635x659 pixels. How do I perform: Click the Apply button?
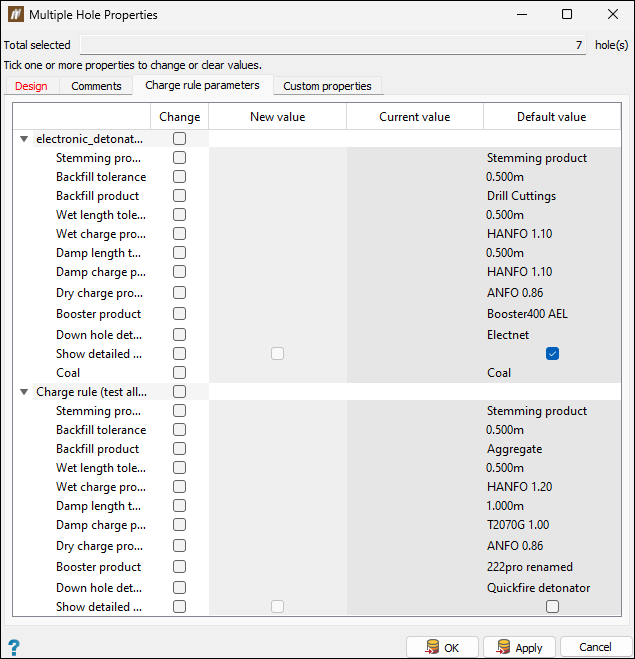(519, 647)
